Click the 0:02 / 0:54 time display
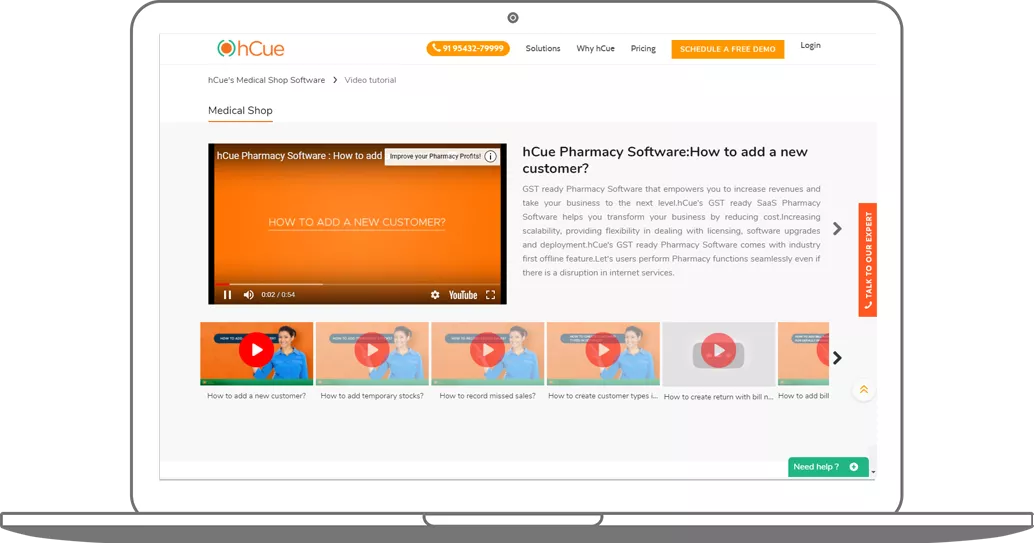 [278, 295]
